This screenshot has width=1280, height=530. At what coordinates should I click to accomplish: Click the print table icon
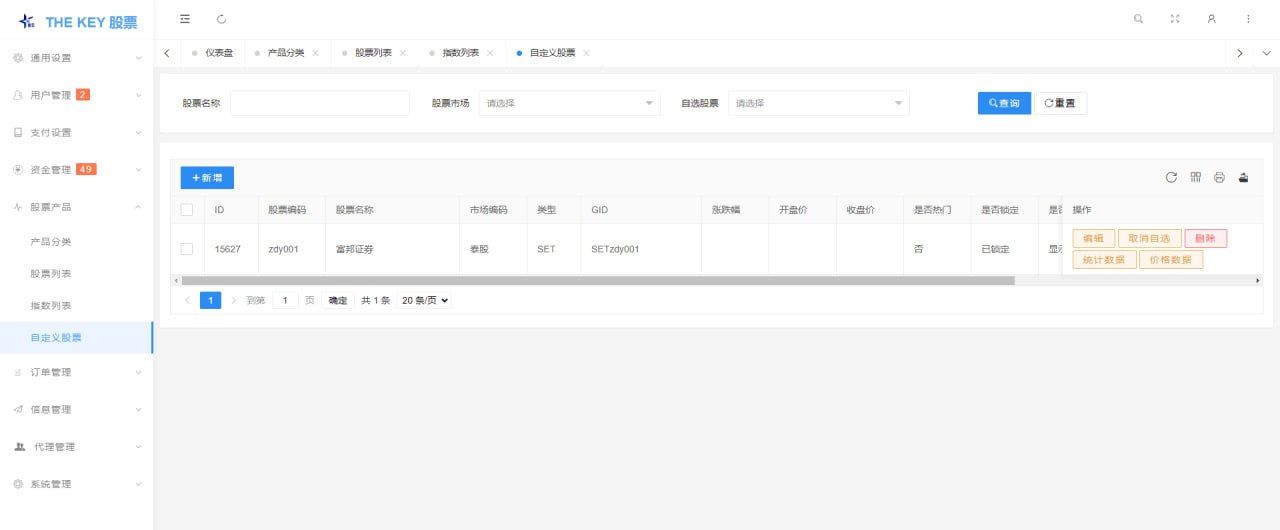pyautogui.click(x=1219, y=178)
